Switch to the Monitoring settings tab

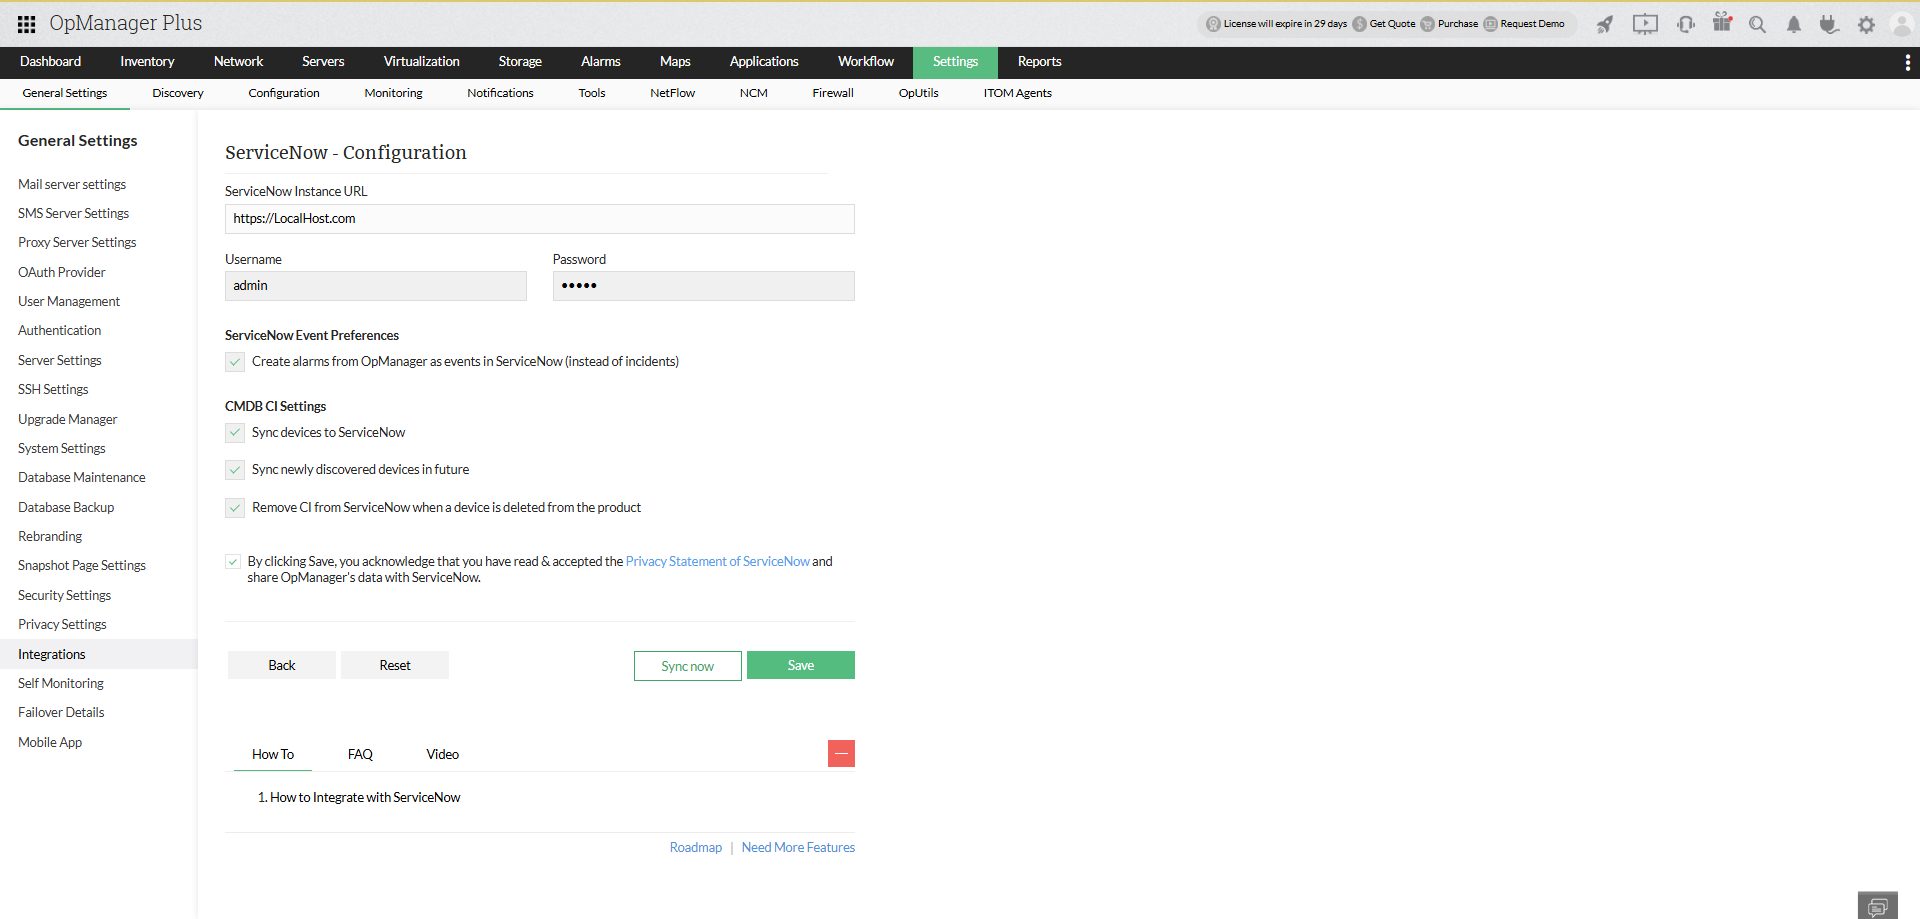point(393,93)
